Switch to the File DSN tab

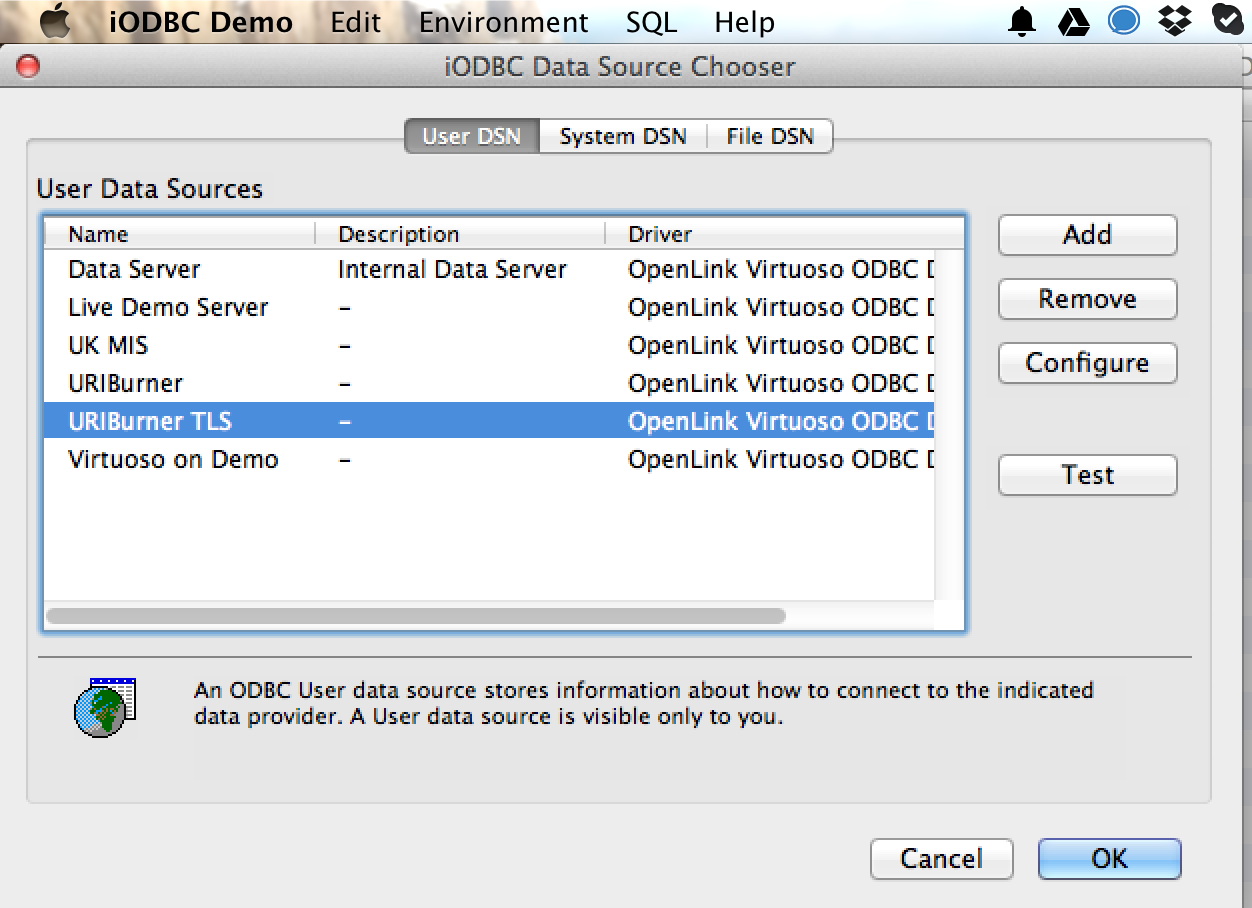770,136
